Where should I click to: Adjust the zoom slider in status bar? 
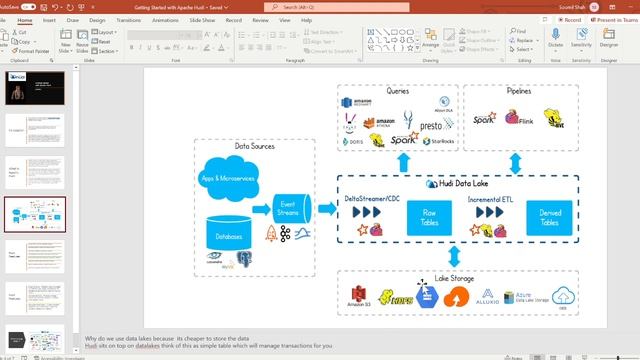(x=618, y=358)
